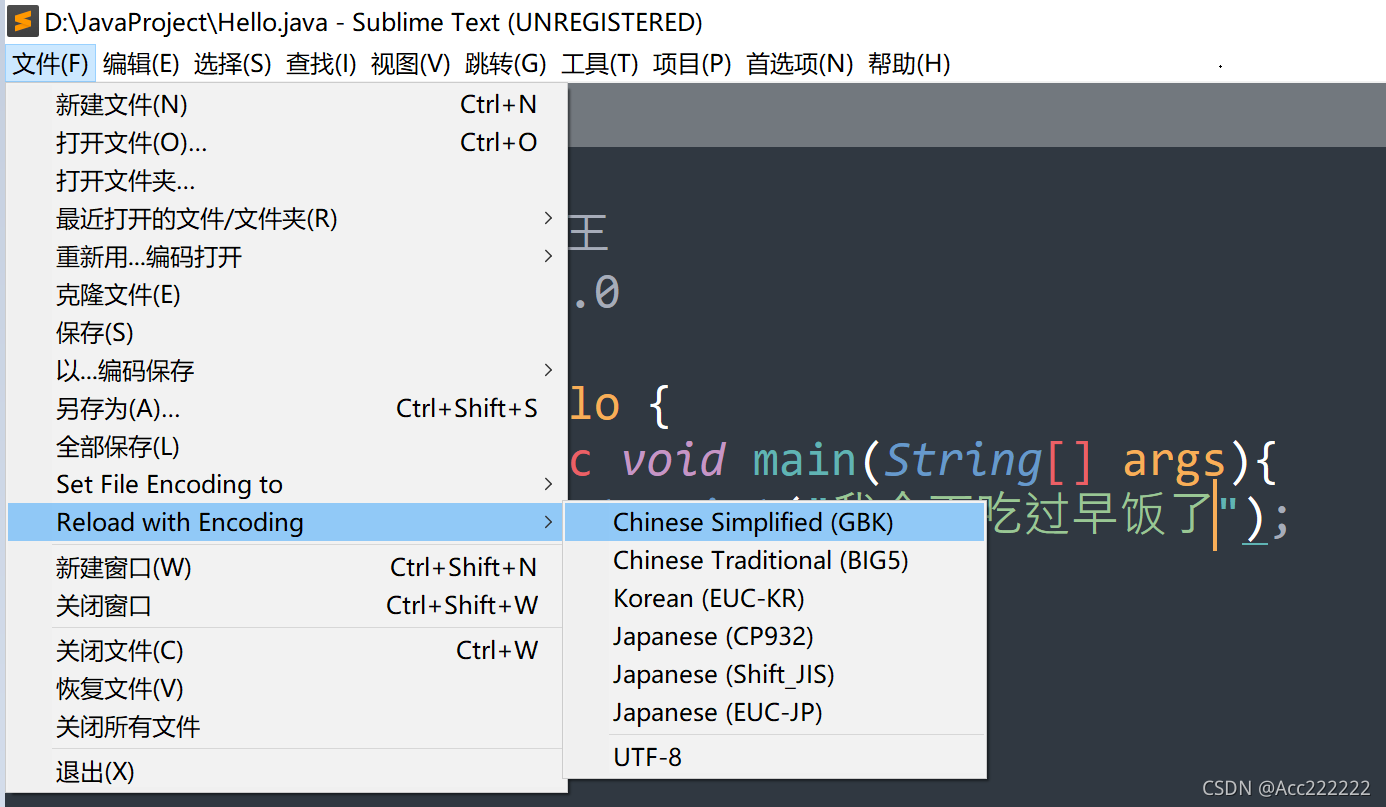Click the word args in the code
Viewport: 1386px width, 807px height.
(x=1175, y=461)
